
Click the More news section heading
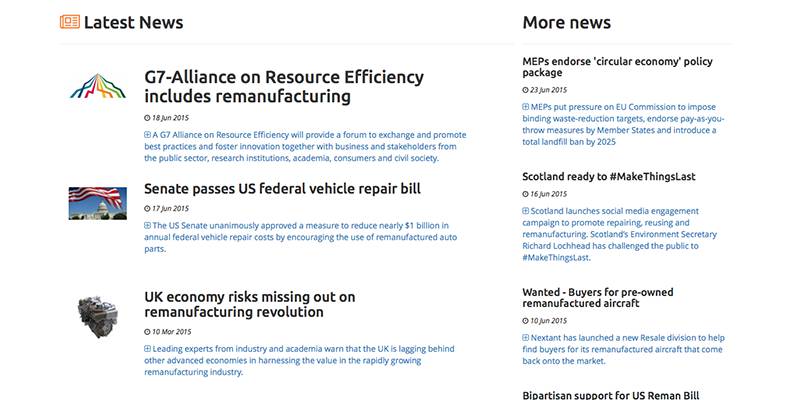pyautogui.click(x=566, y=22)
